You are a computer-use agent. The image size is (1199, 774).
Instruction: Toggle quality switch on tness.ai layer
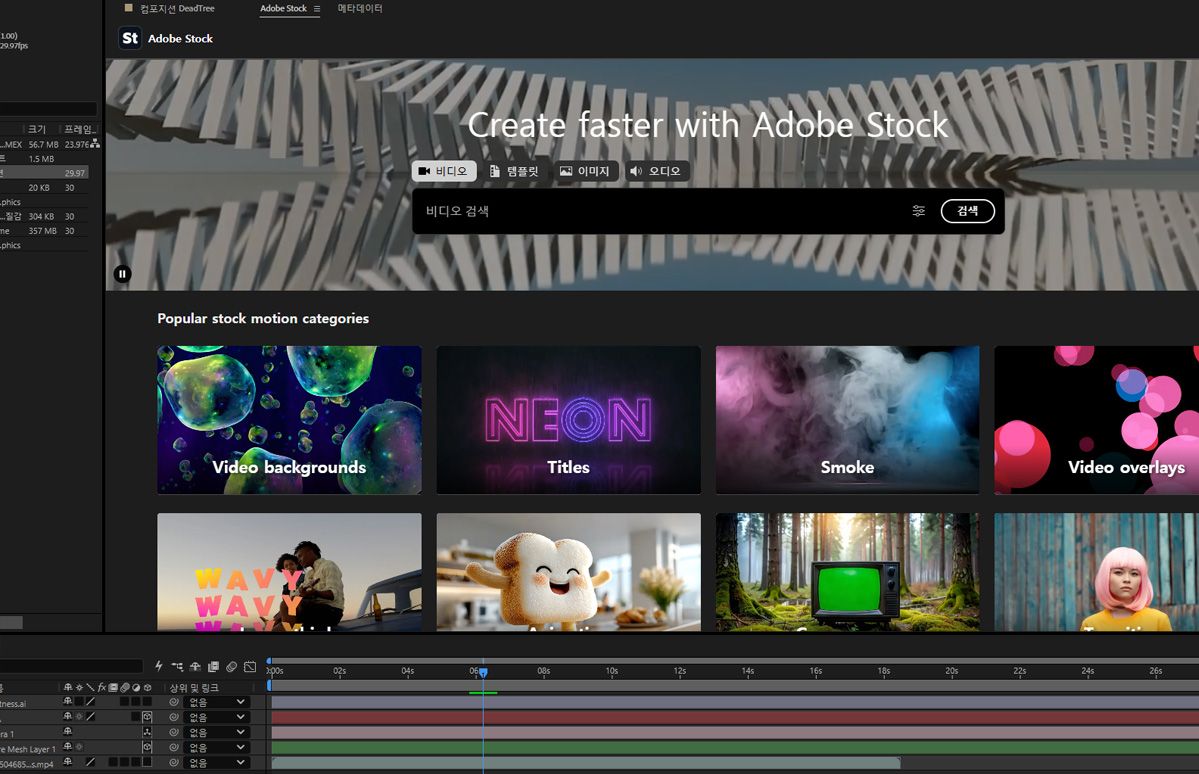point(90,701)
